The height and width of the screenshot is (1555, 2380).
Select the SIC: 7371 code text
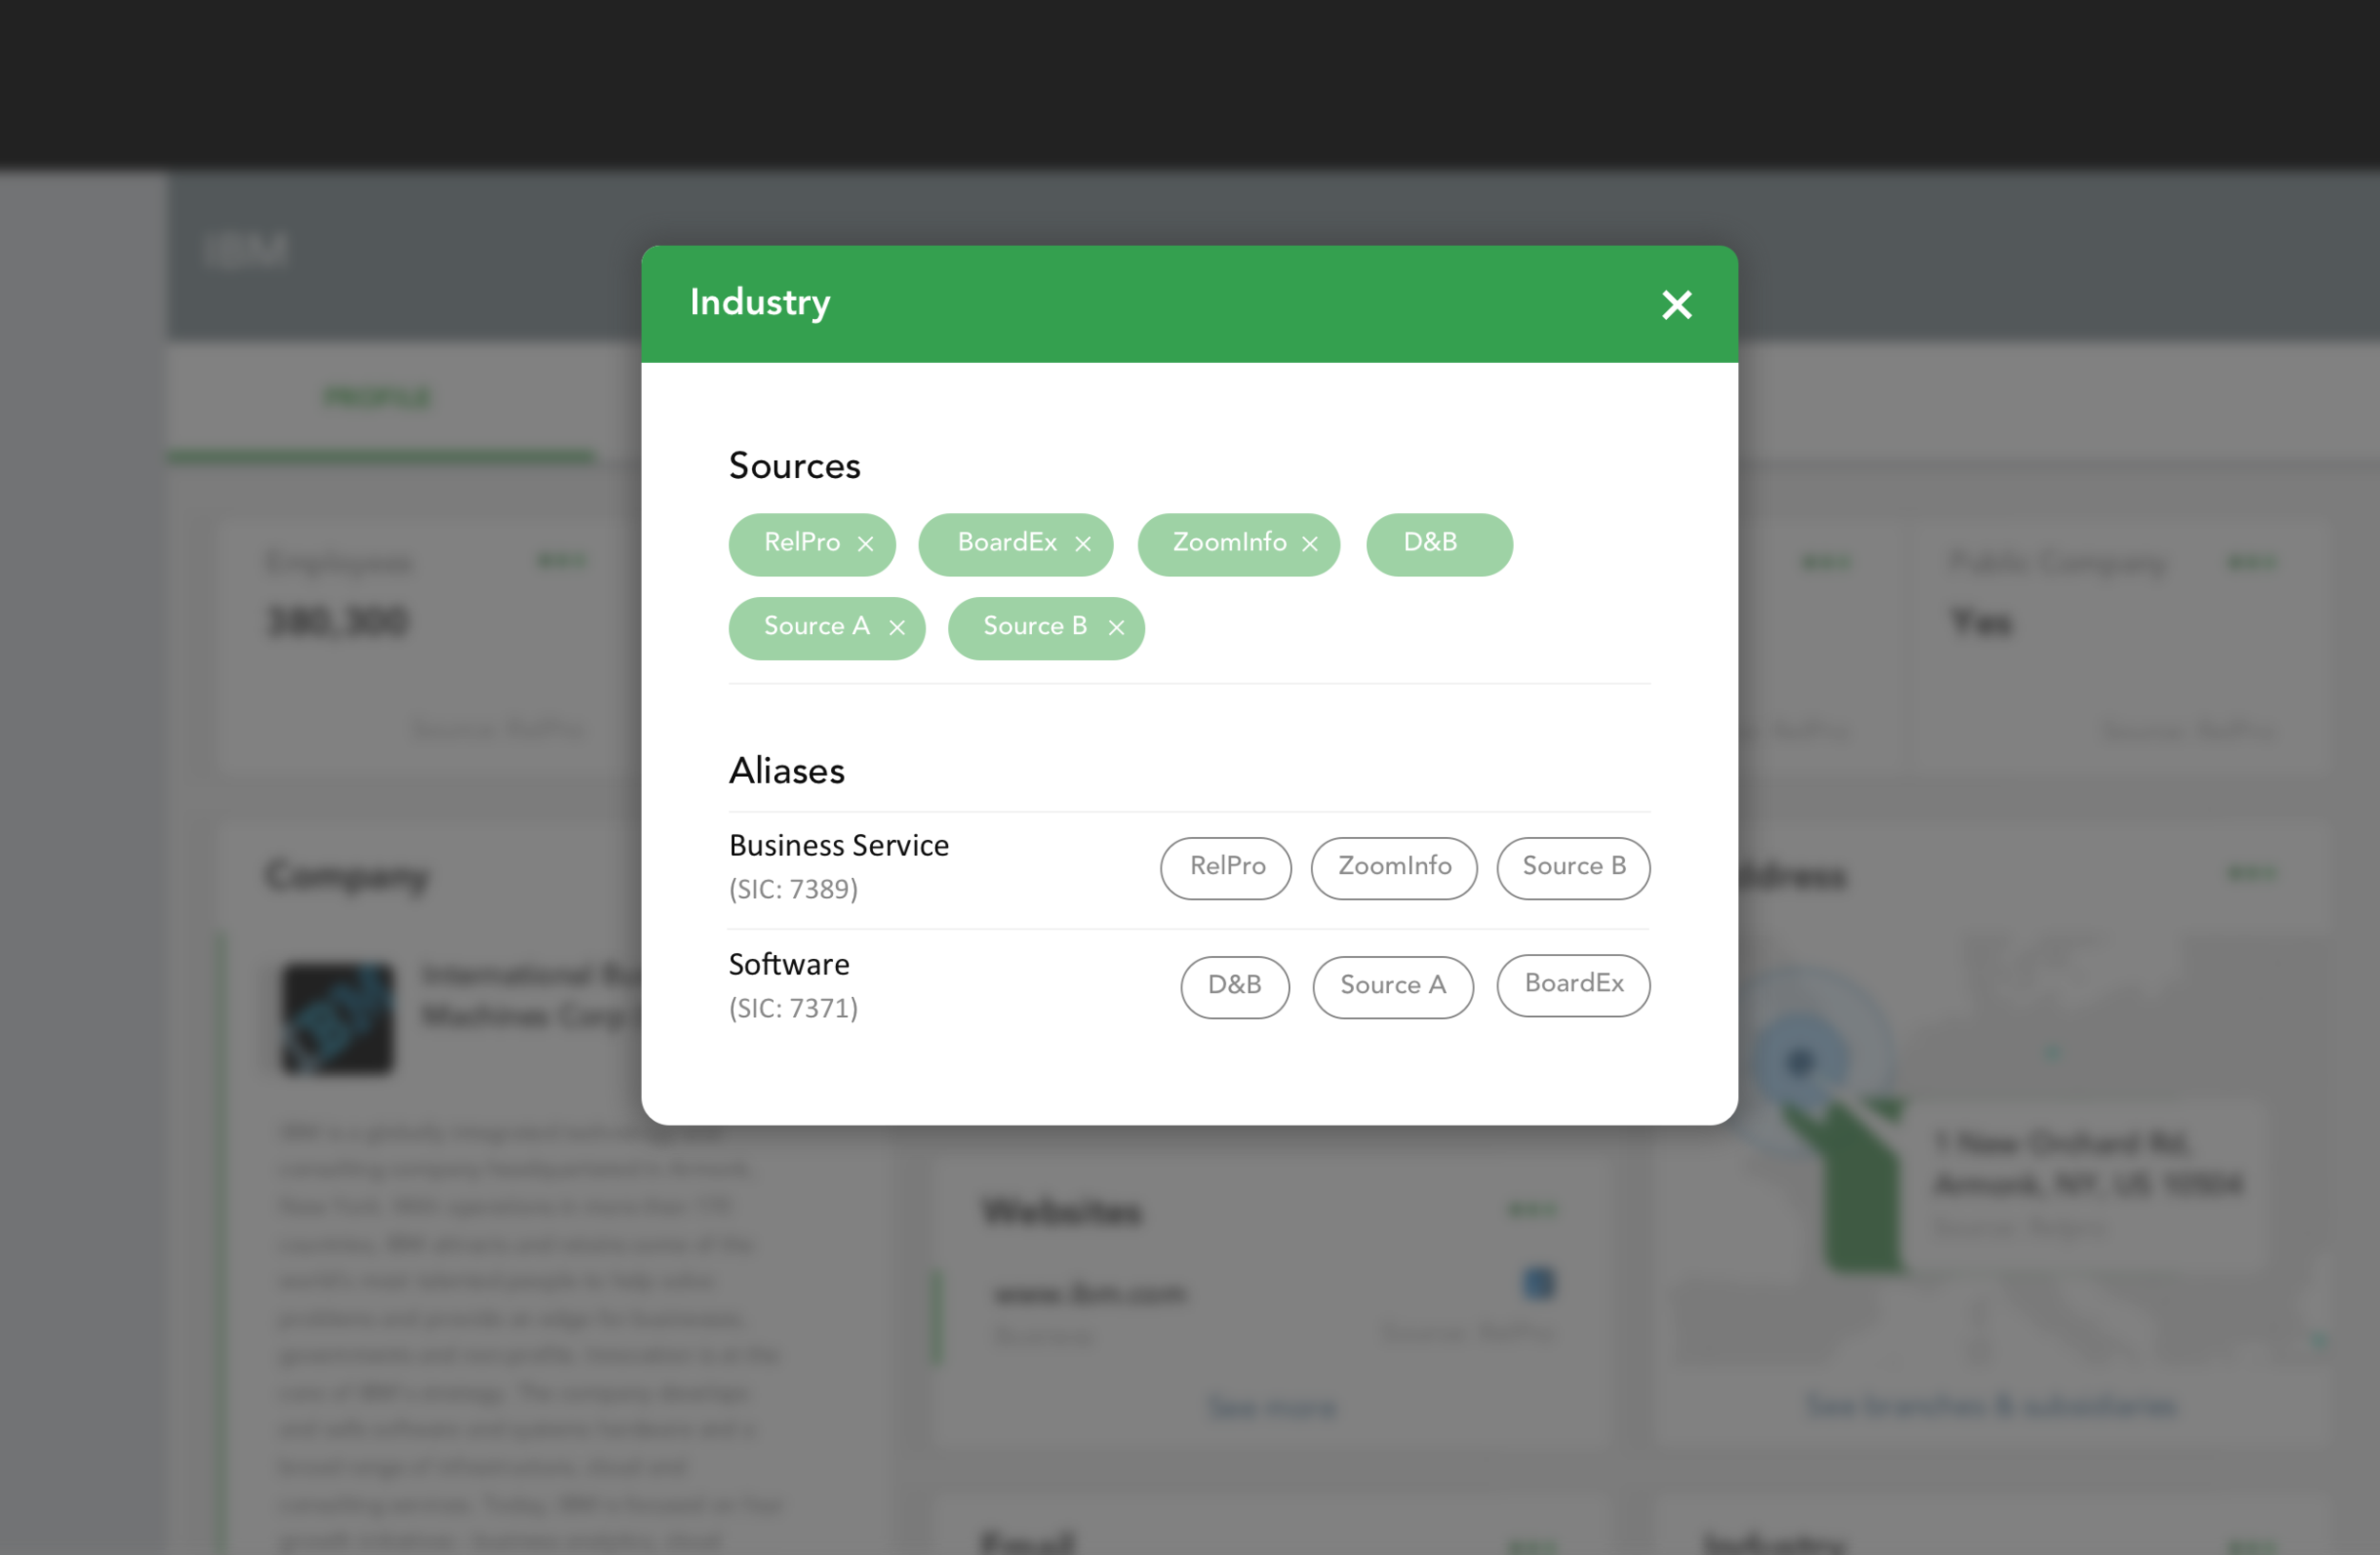pos(793,1009)
